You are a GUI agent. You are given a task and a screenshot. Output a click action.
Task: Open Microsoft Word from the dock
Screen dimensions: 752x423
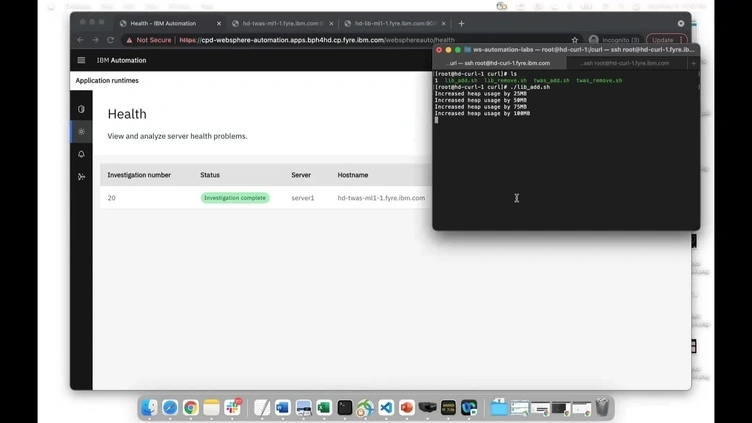coord(282,408)
